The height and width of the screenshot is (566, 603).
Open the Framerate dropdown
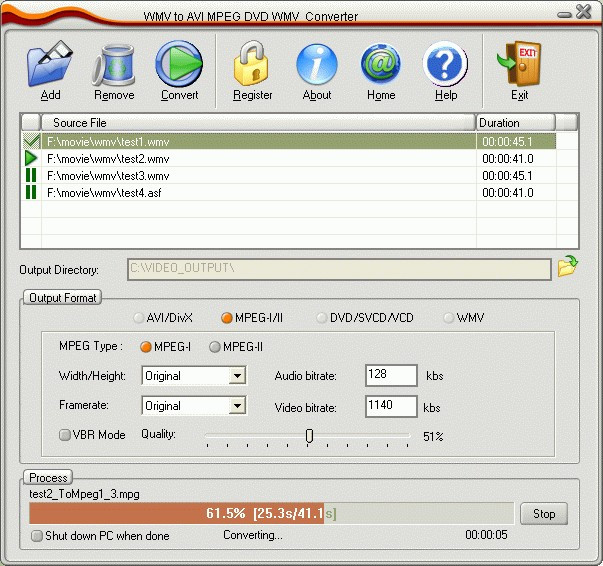pos(237,406)
